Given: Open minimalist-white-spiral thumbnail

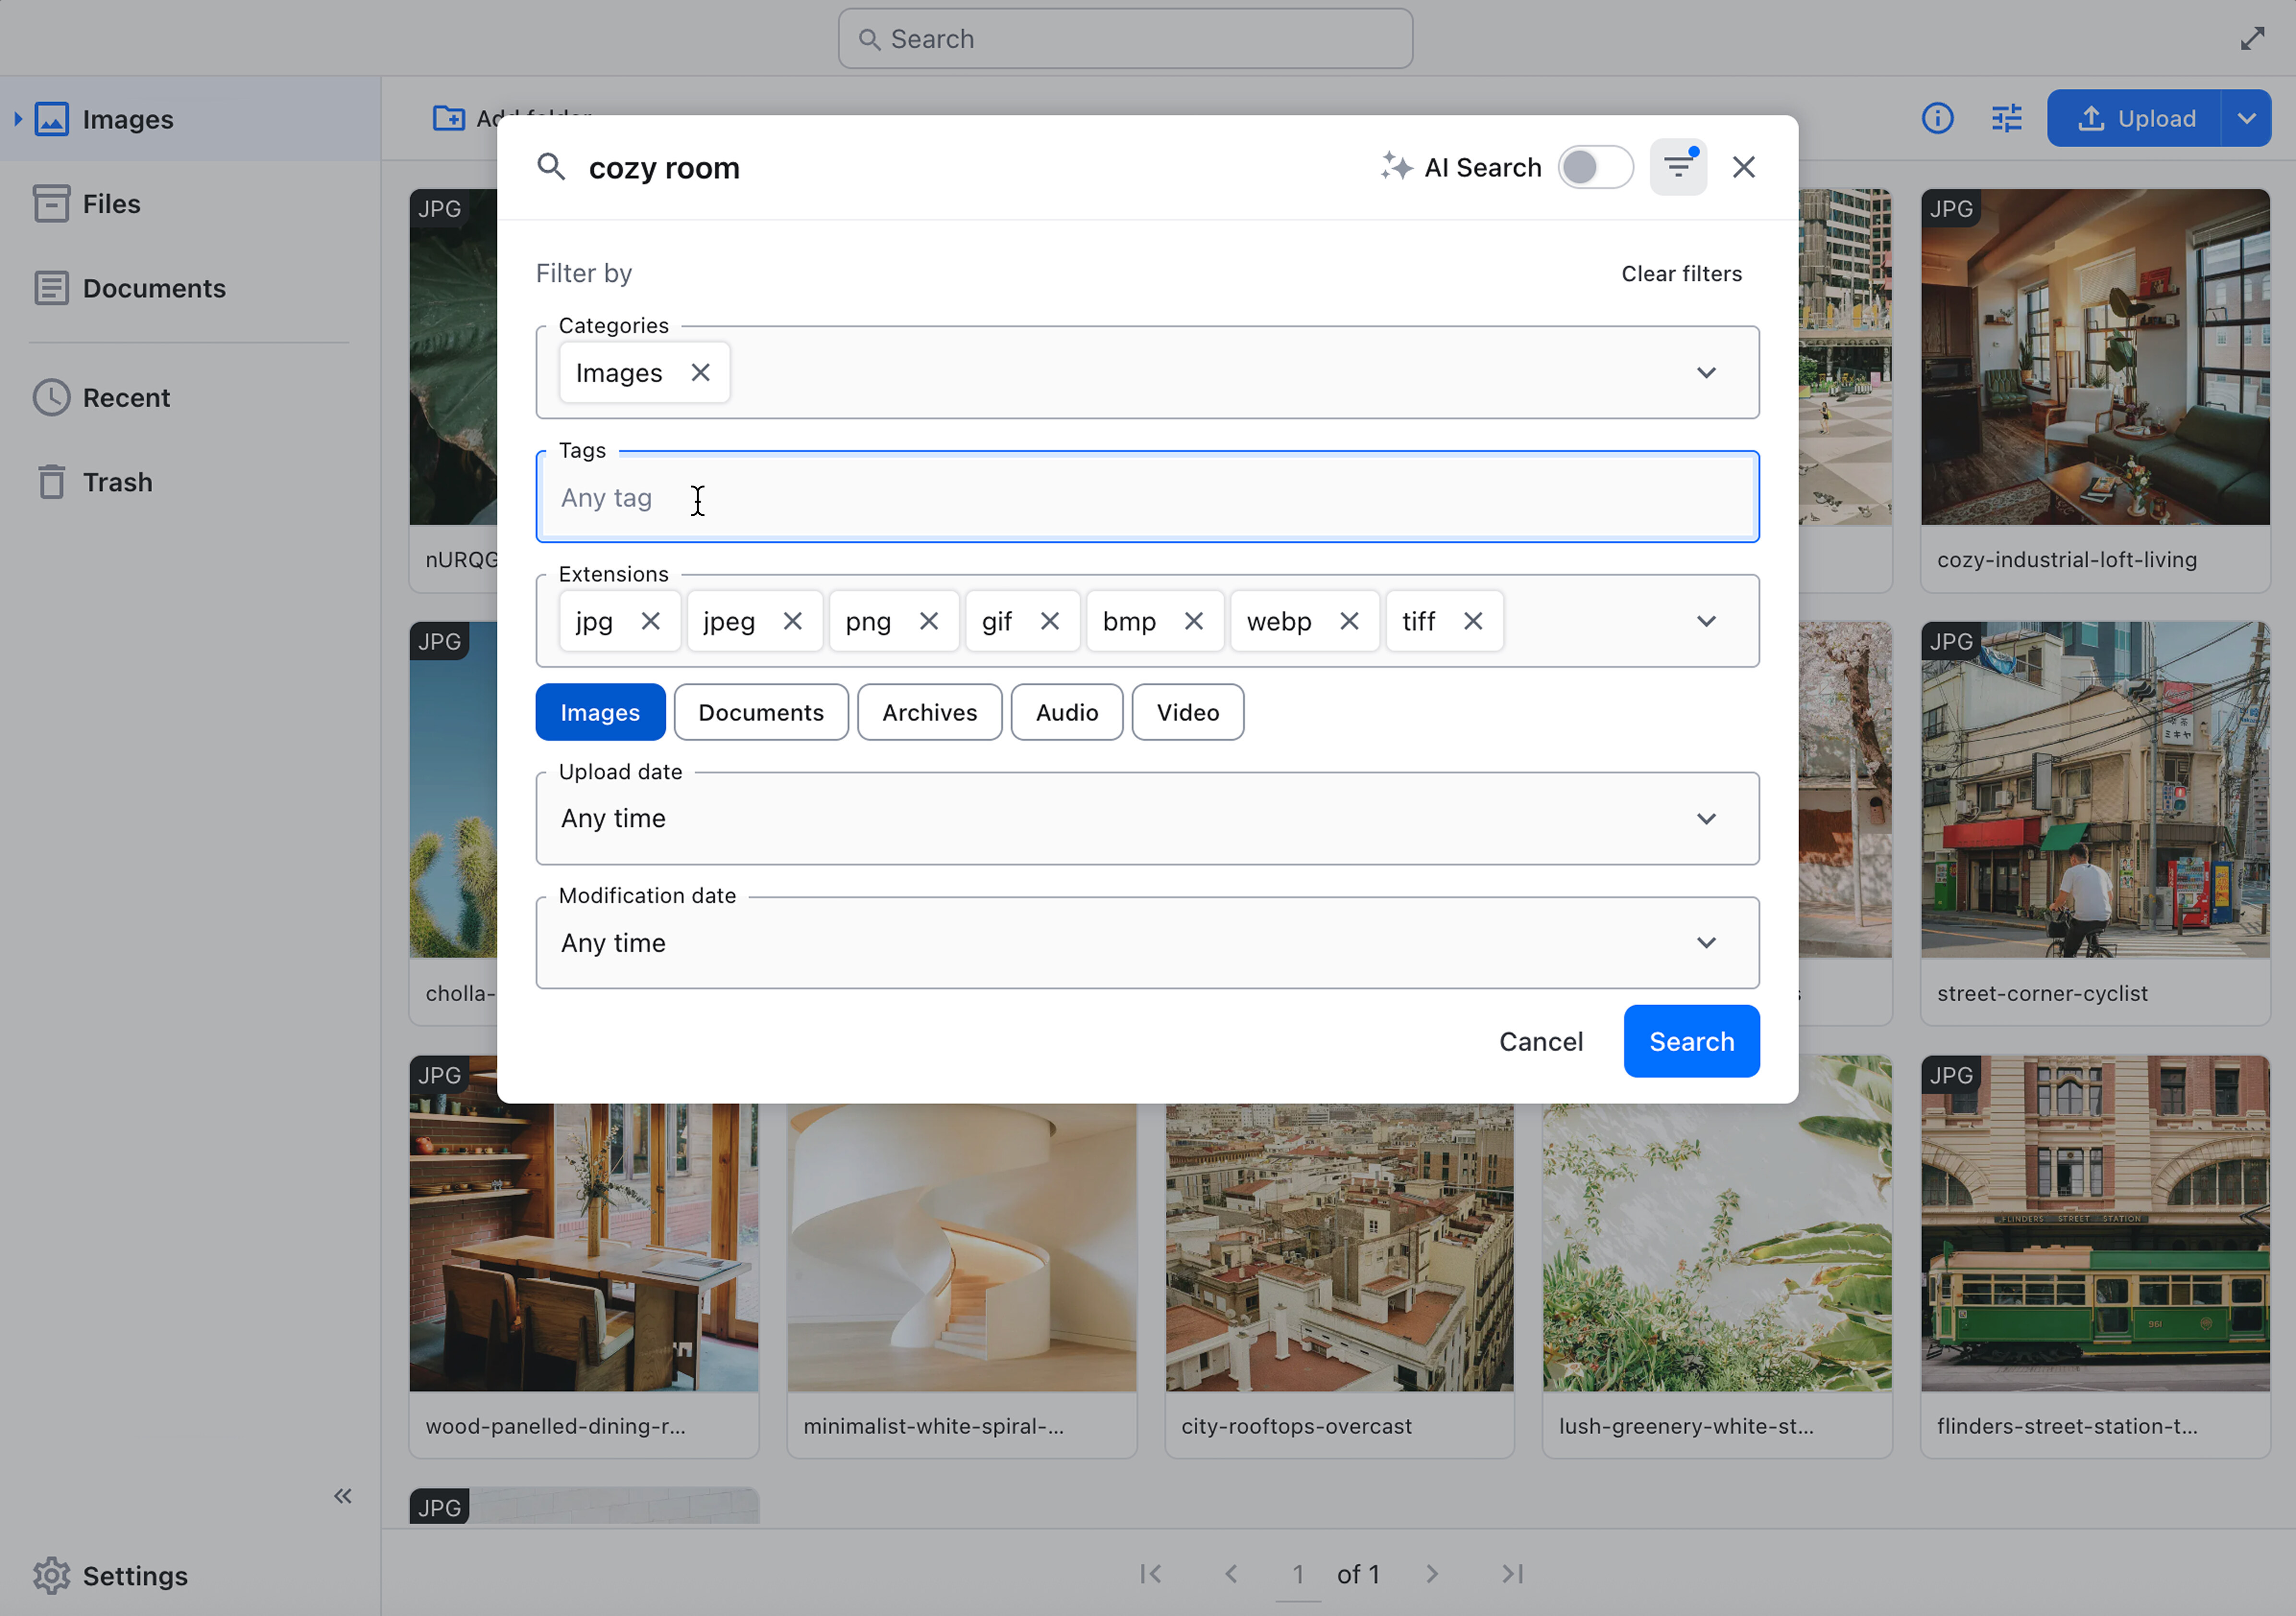Looking at the screenshot, I should (x=961, y=1247).
